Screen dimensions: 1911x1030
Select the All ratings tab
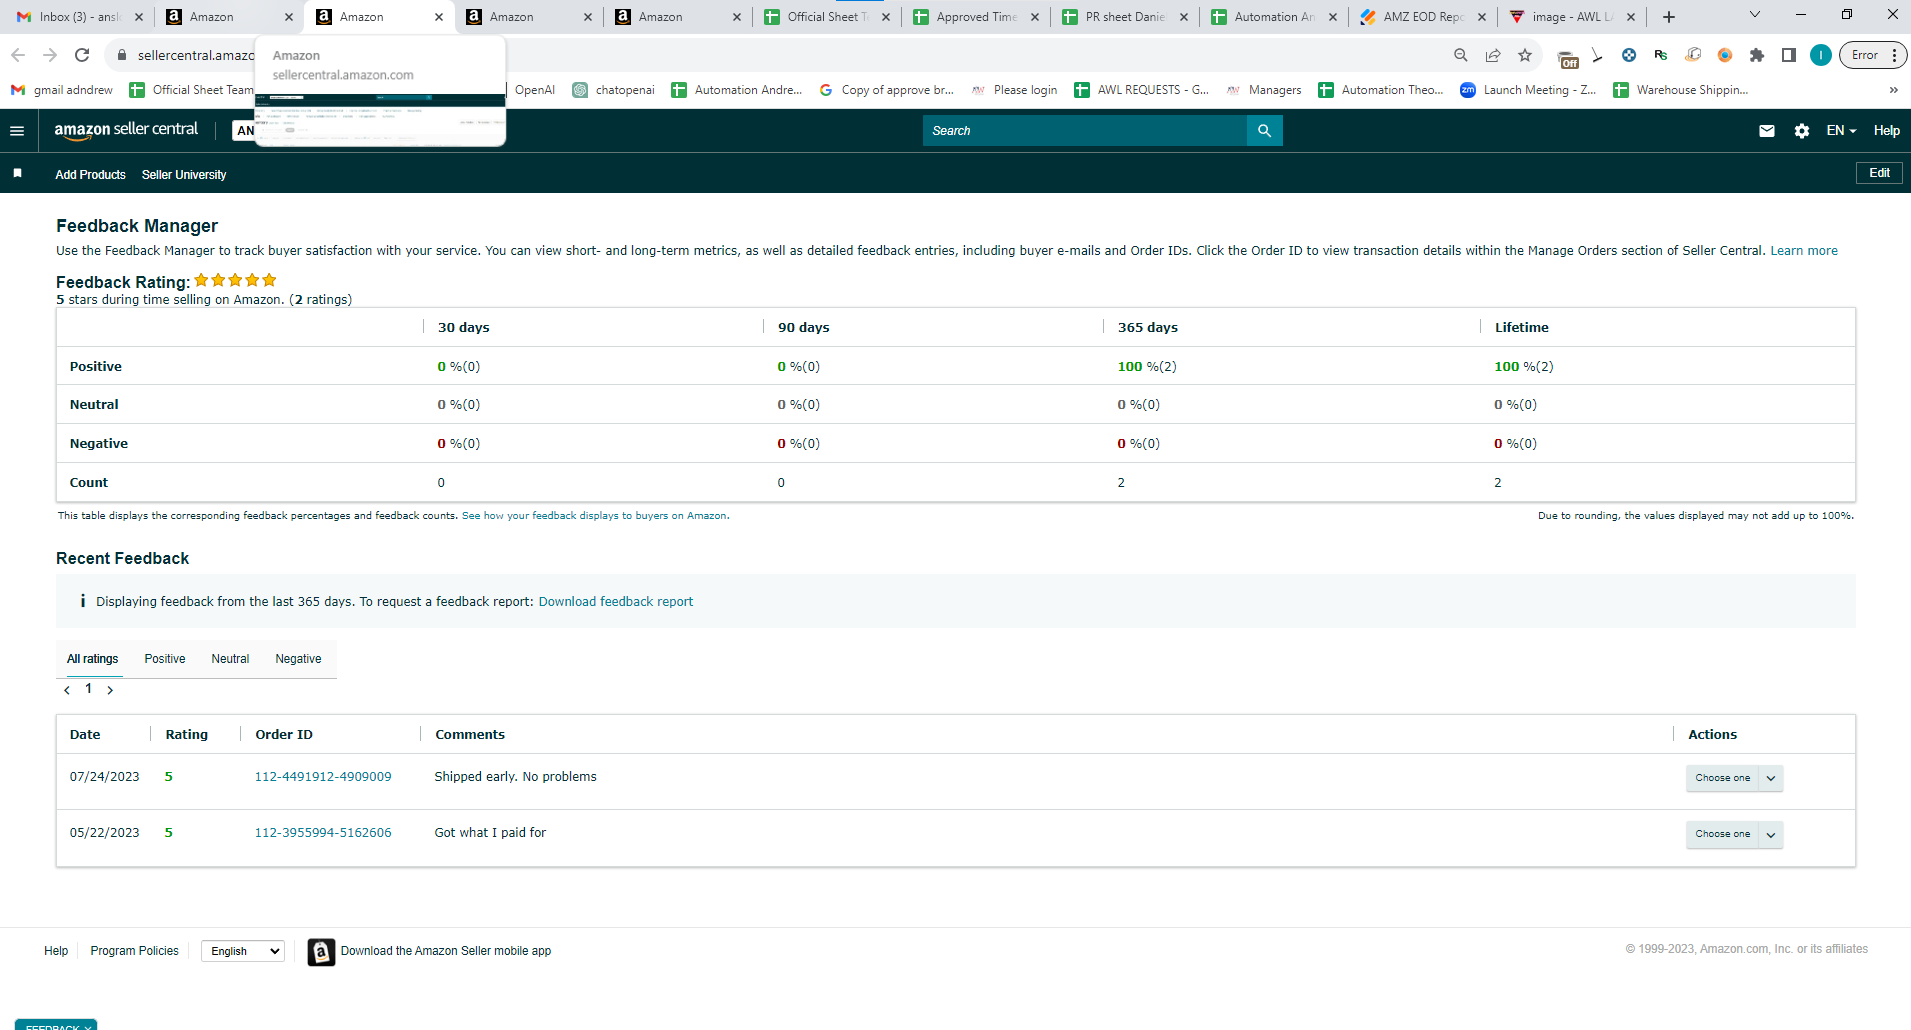click(92, 659)
